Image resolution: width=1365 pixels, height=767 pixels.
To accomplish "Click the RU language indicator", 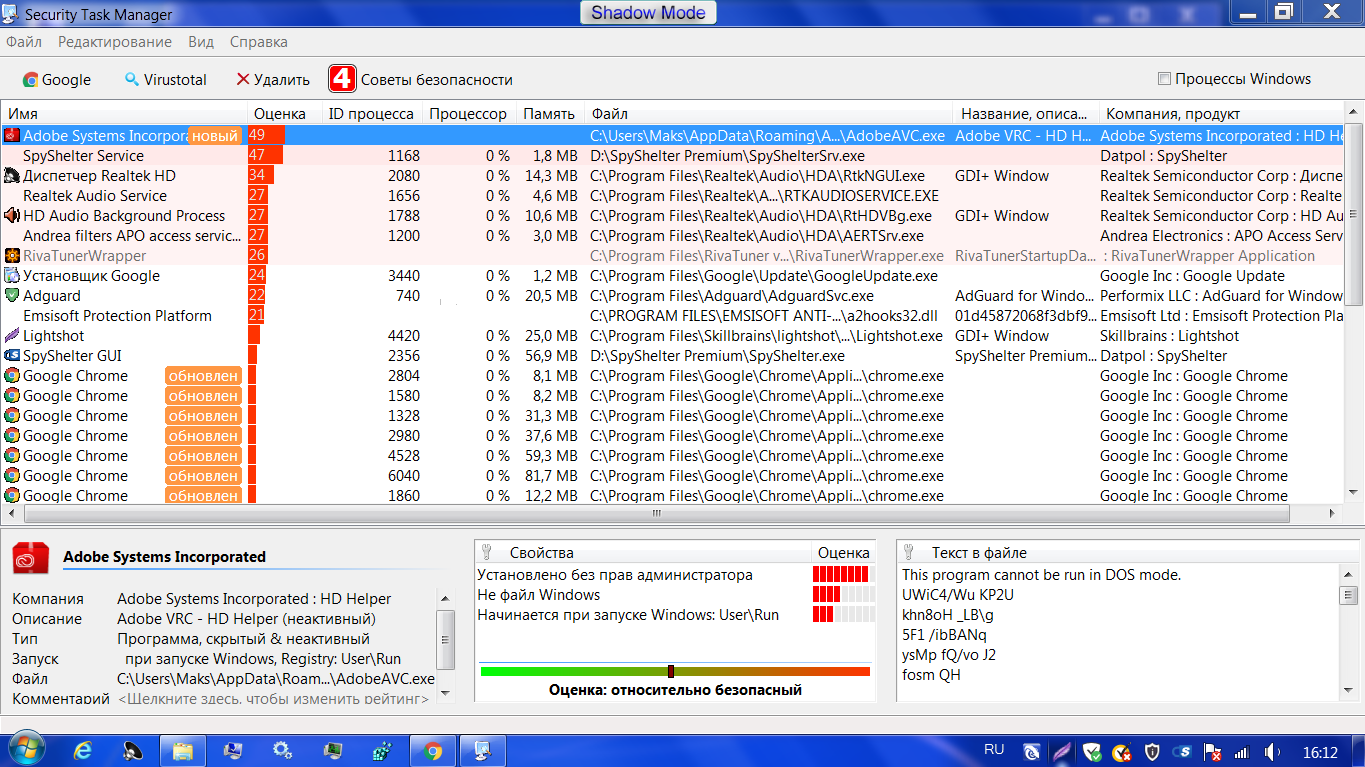I will pyautogui.click(x=994, y=749).
